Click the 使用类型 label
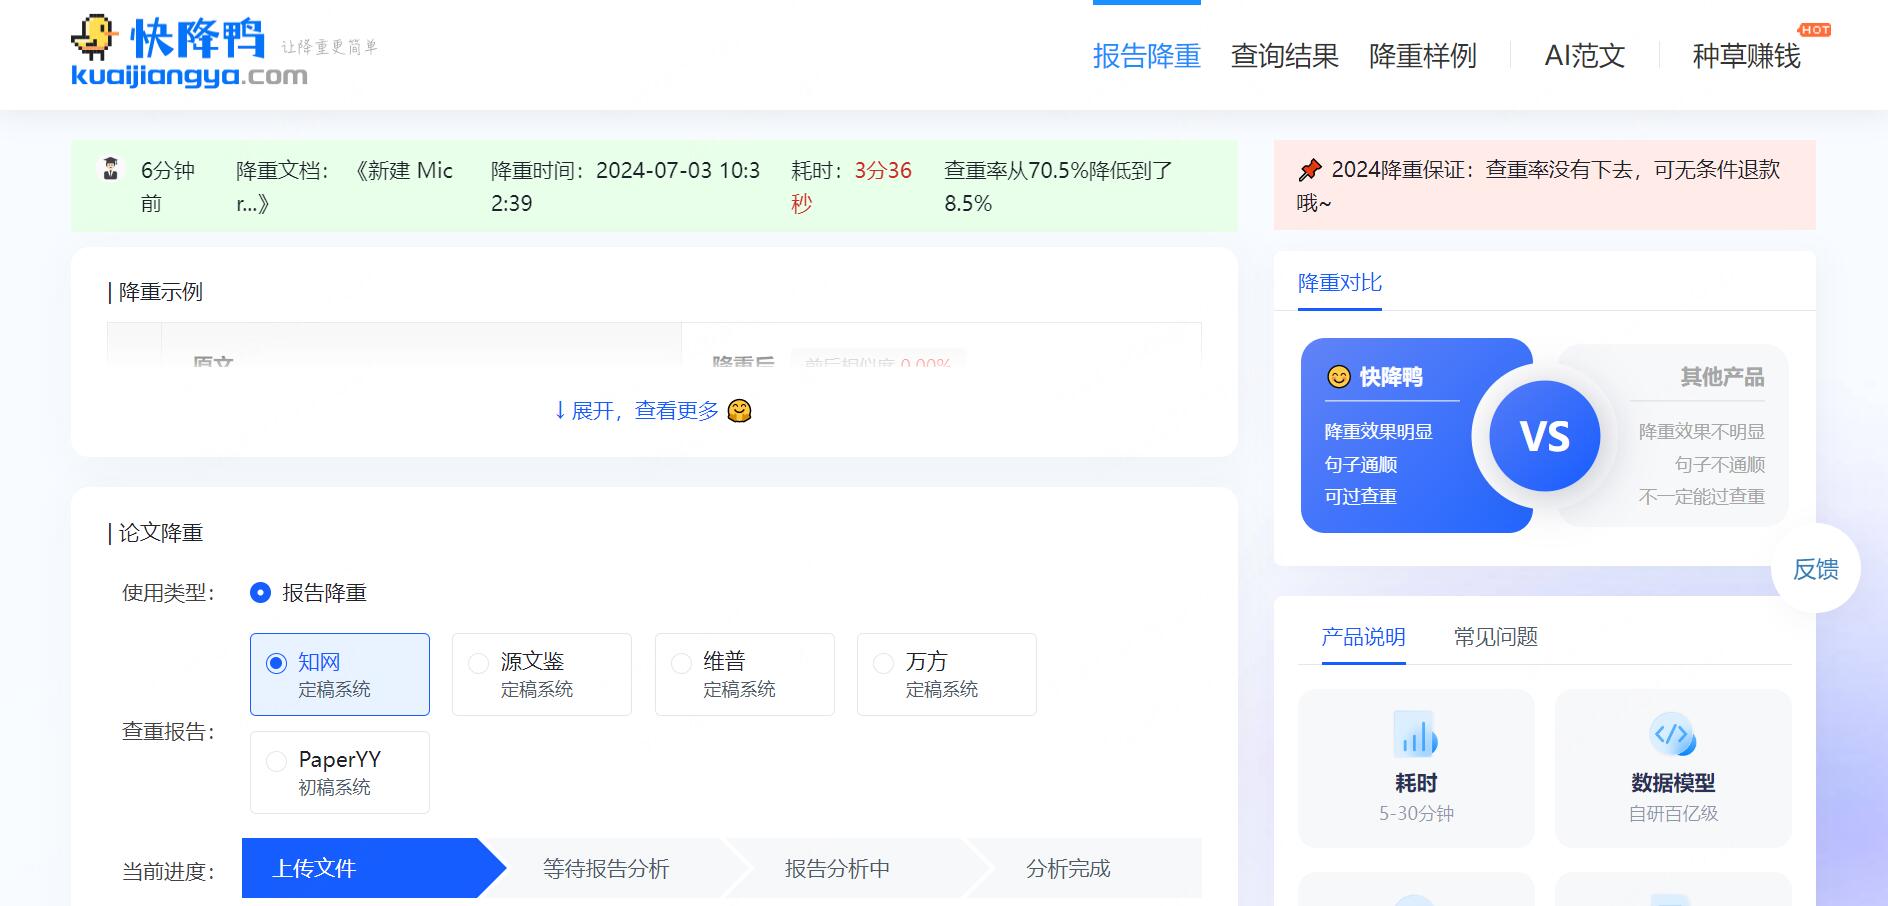 click(x=168, y=593)
